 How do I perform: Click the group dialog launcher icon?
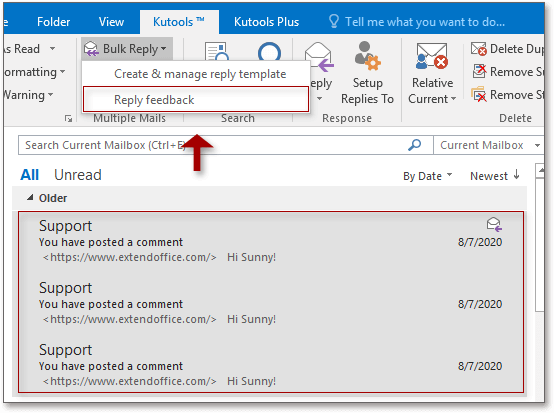(x=69, y=119)
